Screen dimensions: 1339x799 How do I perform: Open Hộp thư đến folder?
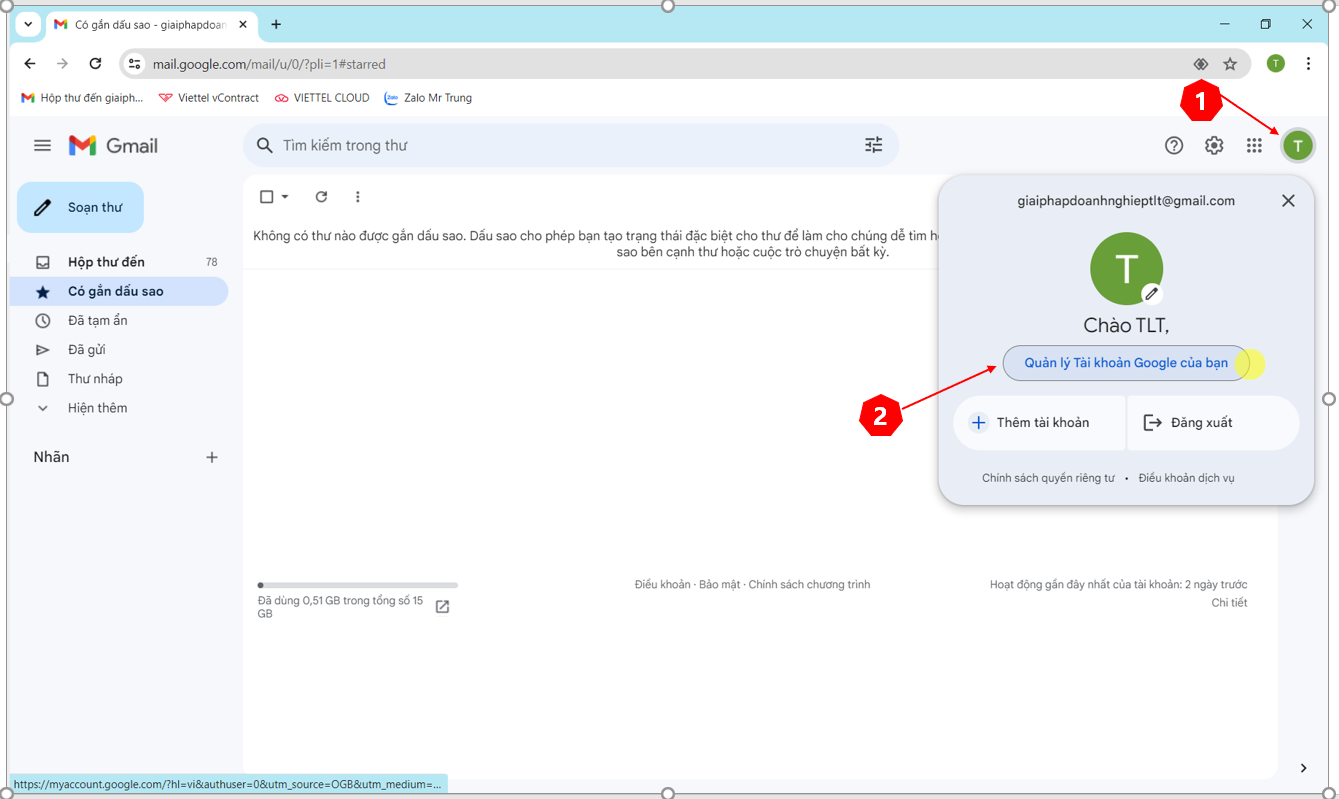pos(106,262)
